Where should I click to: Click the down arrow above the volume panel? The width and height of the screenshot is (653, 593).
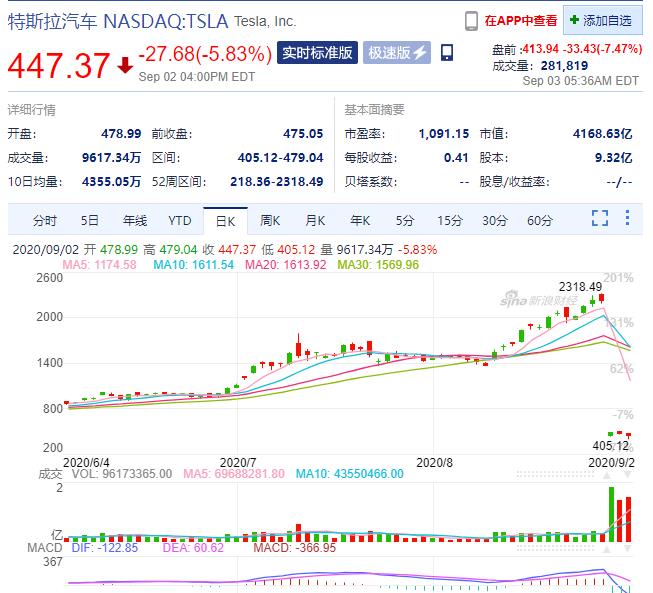click(627, 475)
